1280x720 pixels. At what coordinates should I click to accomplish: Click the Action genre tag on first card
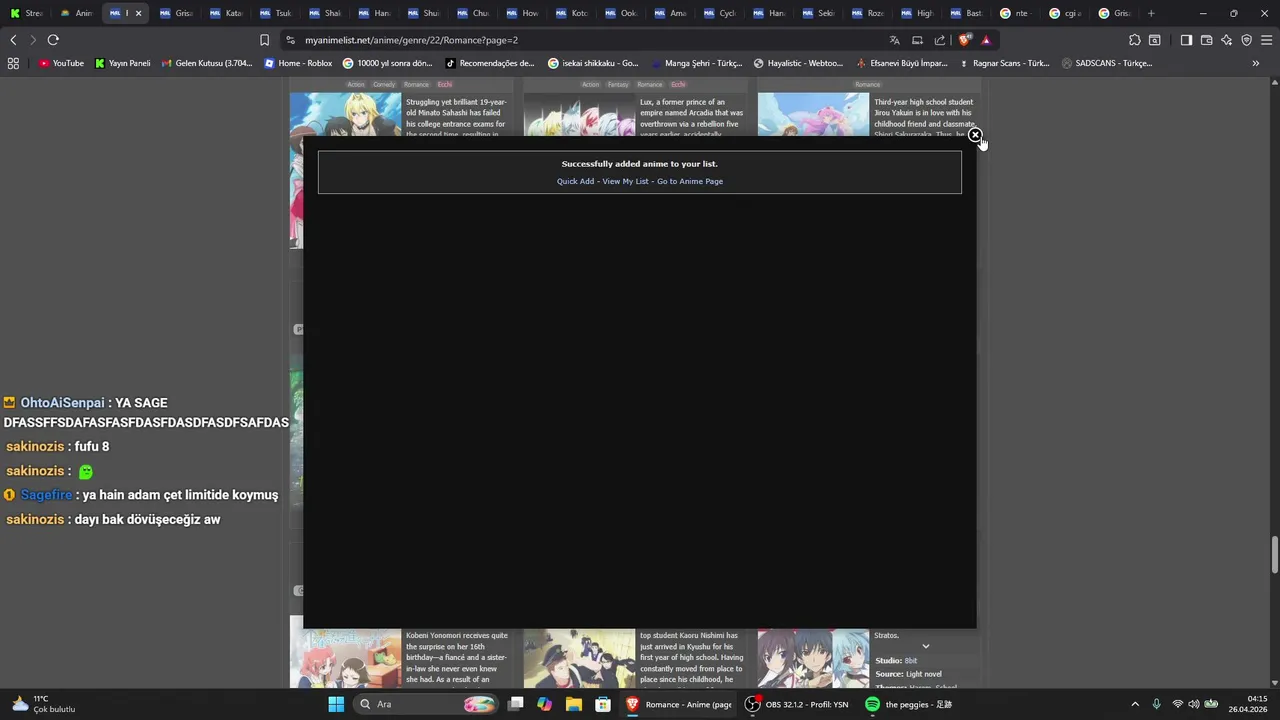coord(356,84)
